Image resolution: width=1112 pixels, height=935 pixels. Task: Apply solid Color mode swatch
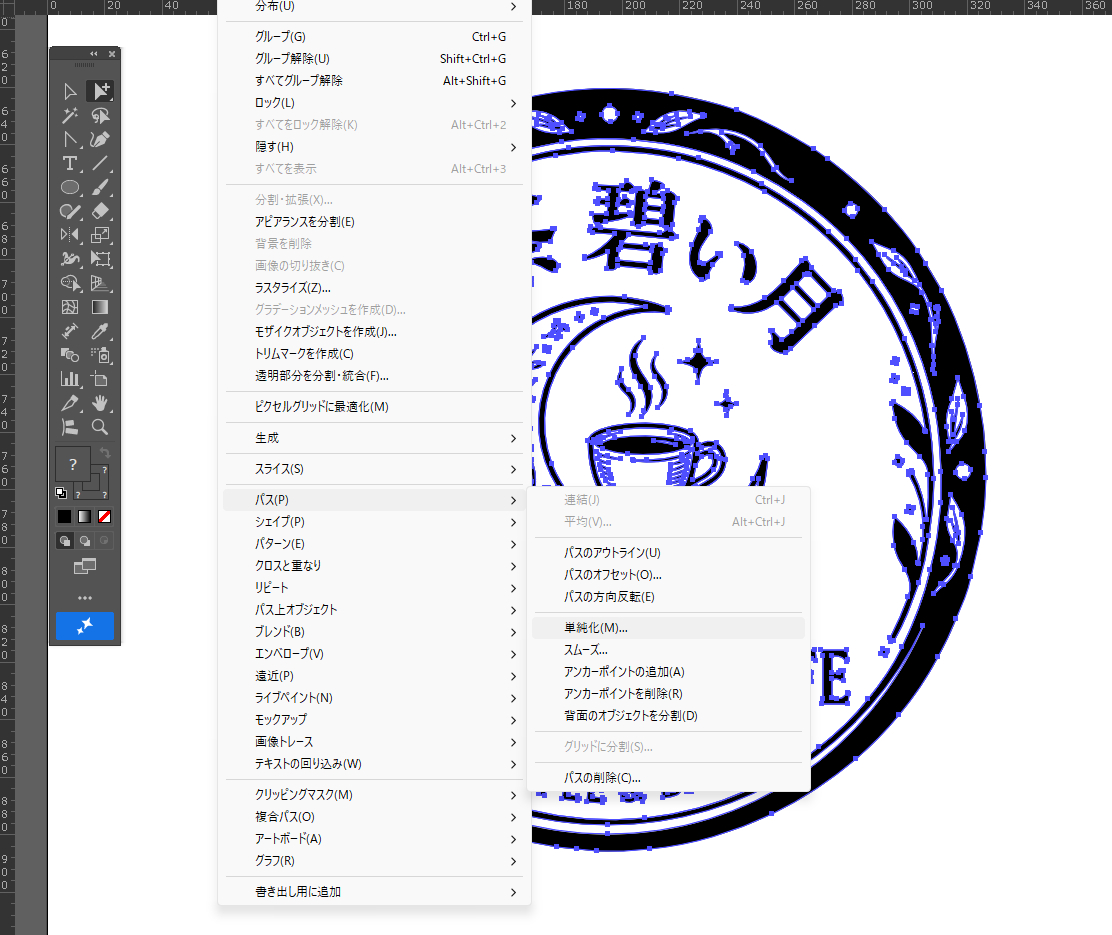point(65,516)
